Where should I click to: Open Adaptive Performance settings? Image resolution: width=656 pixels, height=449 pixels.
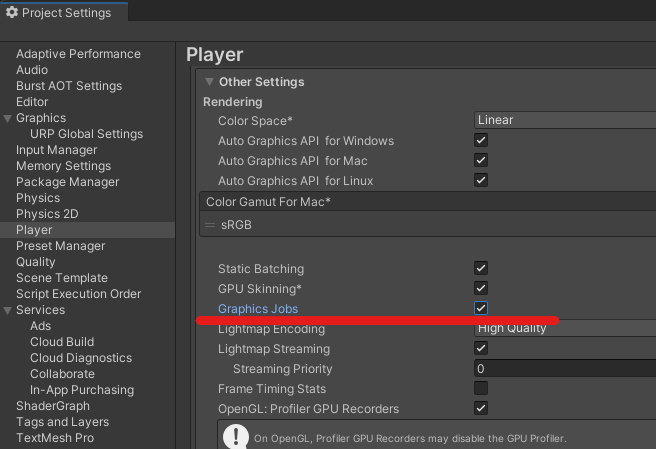(x=78, y=54)
